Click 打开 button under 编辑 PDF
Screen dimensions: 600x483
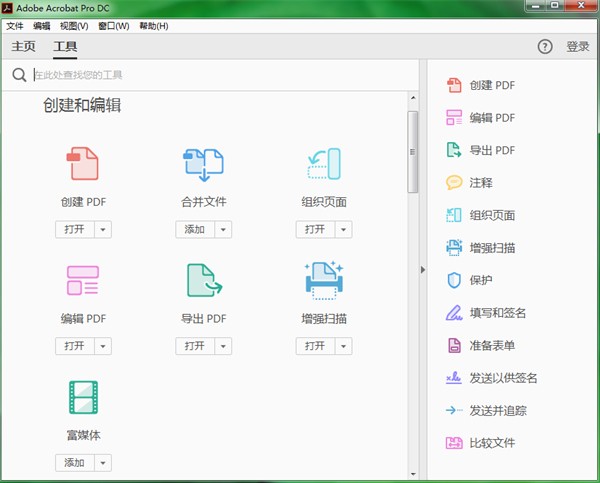coord(75,346)
